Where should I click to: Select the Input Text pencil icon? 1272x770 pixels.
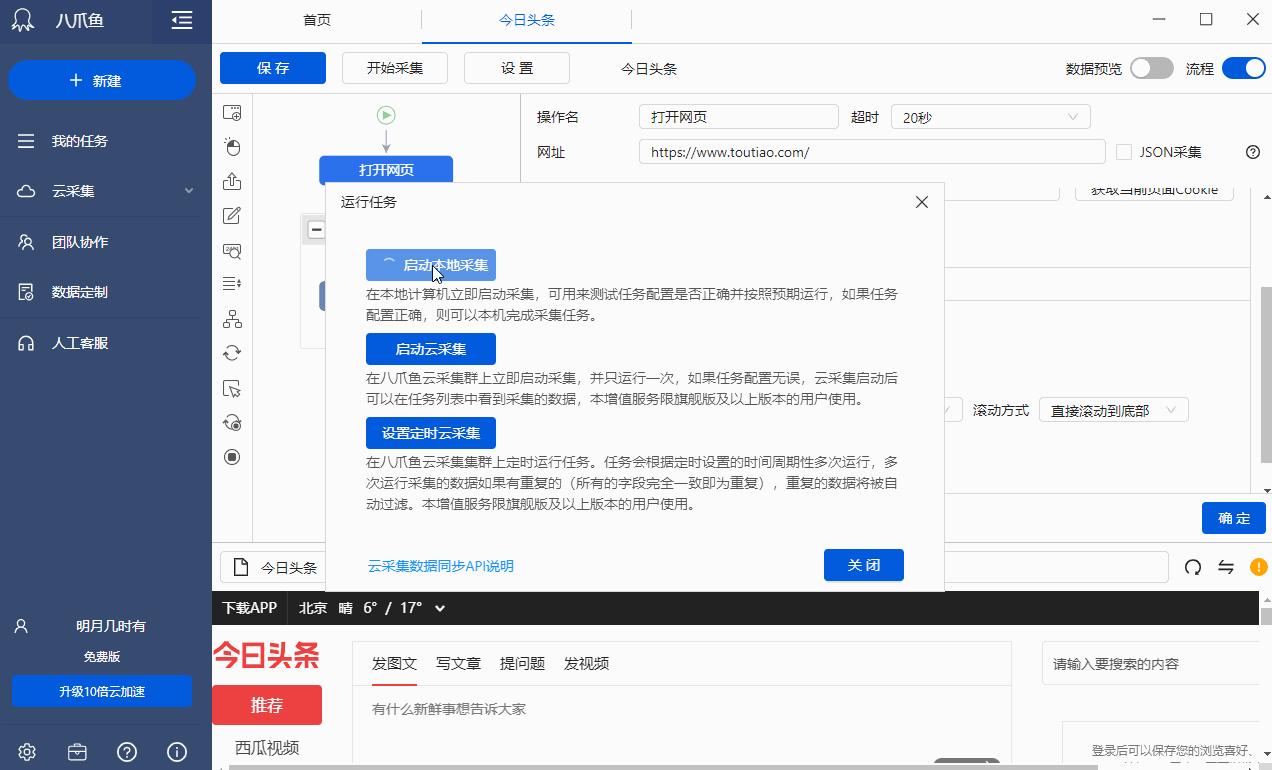pos(232,215)
